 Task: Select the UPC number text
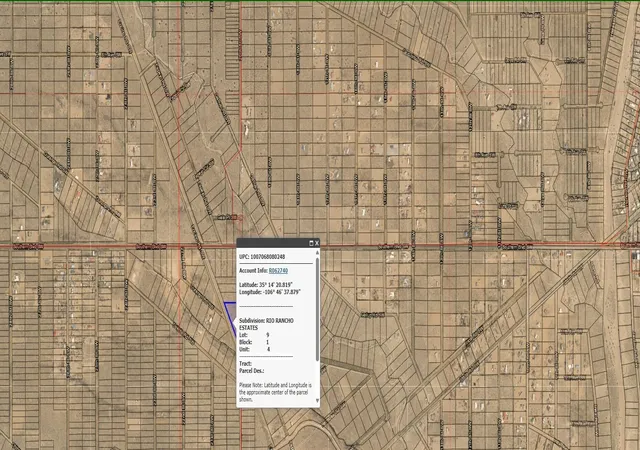coord(267,257)
